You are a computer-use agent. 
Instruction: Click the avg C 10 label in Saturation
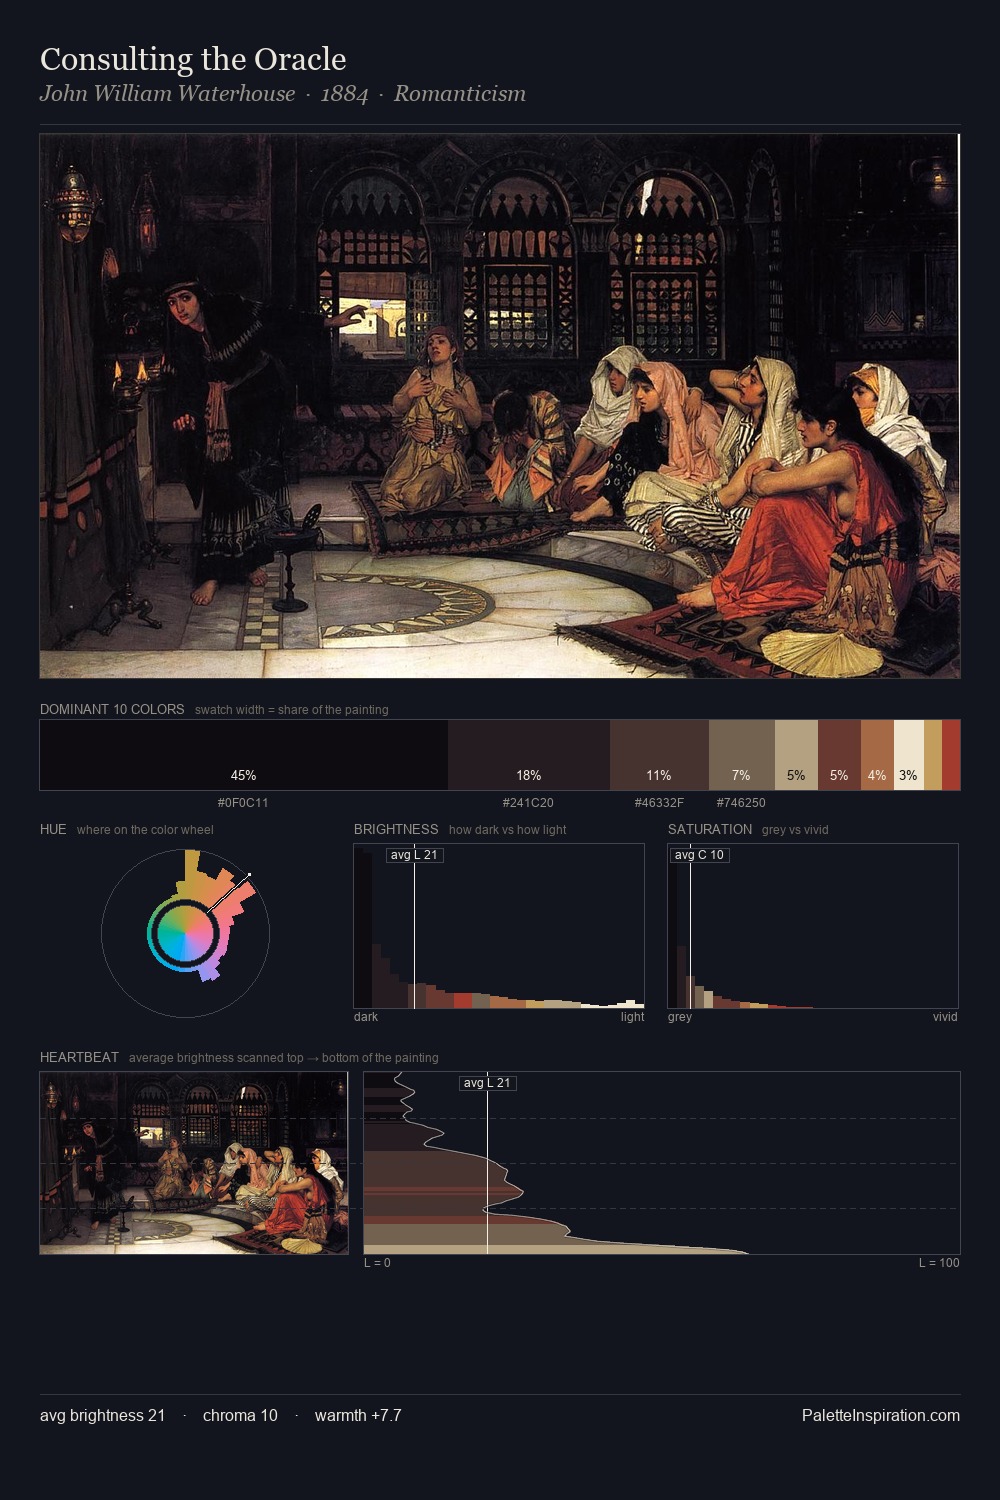coord(699,855)
